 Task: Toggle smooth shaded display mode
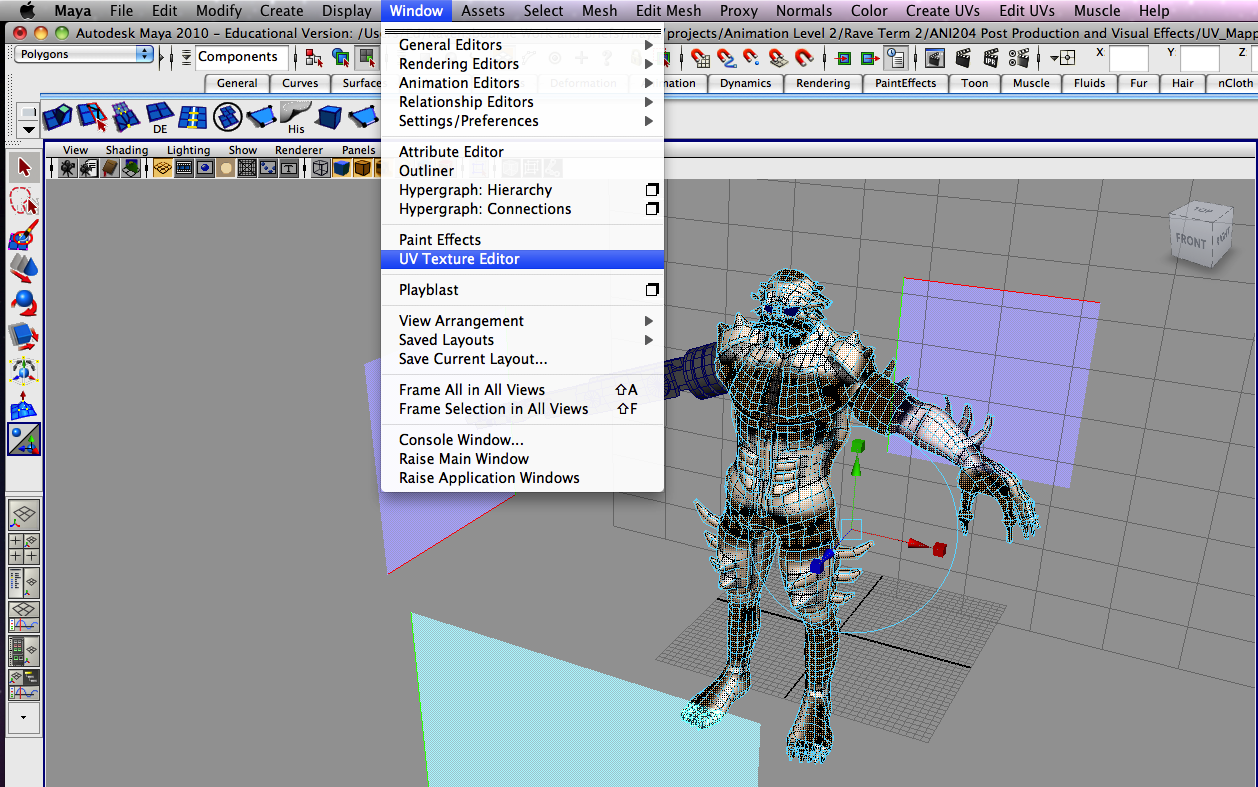click(341, 168)
